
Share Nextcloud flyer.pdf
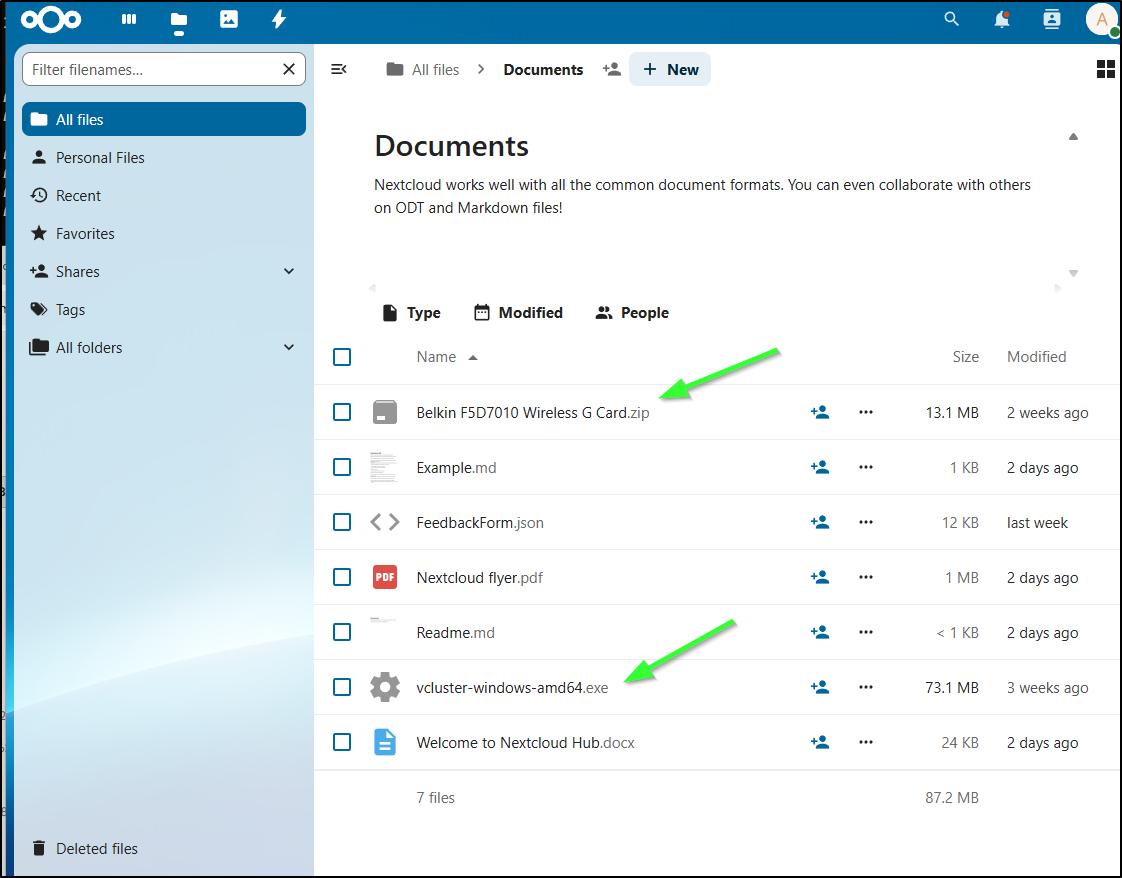point(820,577)
